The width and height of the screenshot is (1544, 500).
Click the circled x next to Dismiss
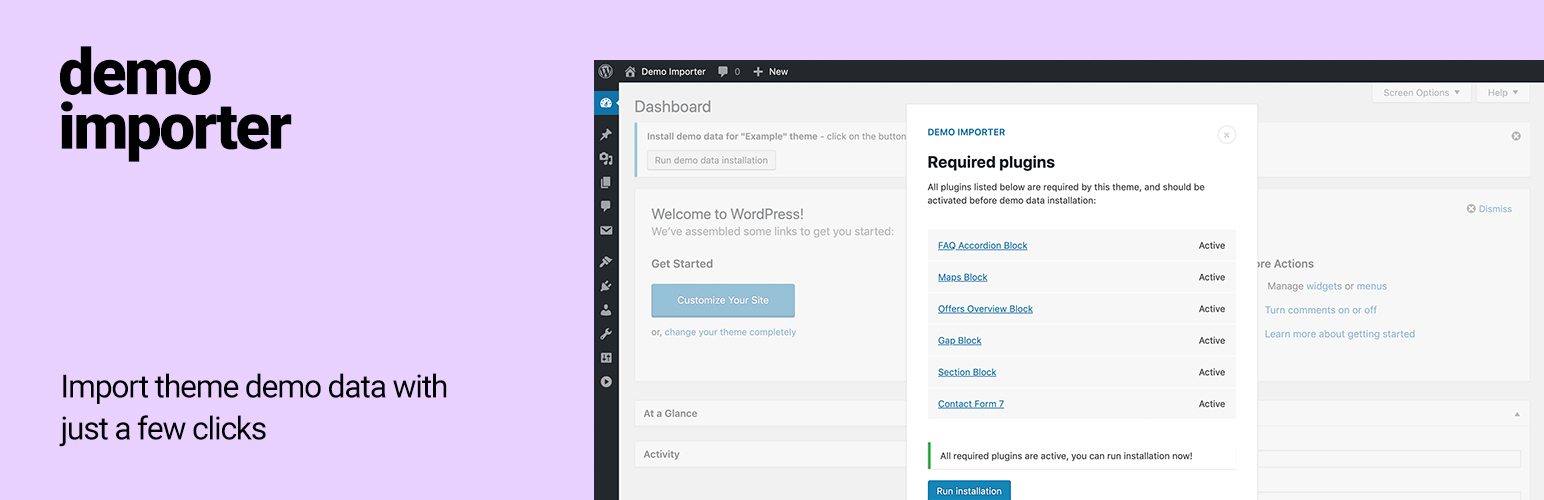1471,209
